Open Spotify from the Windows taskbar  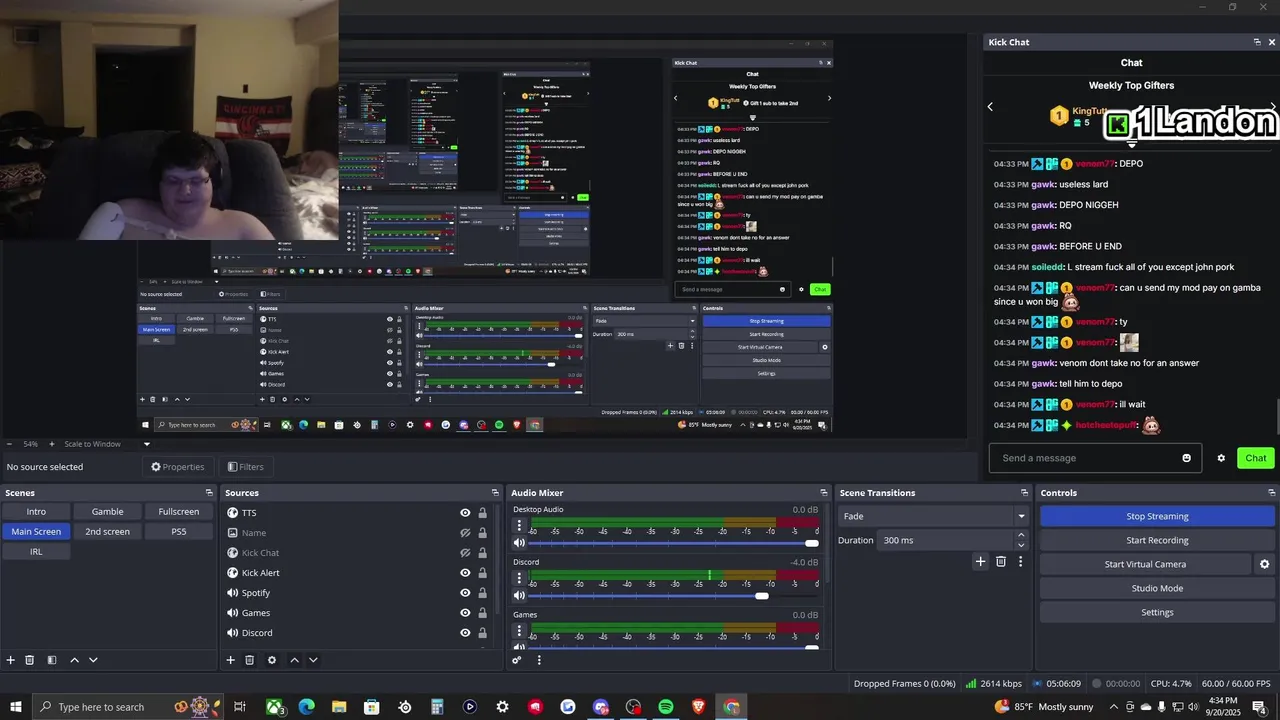[666, 707]
